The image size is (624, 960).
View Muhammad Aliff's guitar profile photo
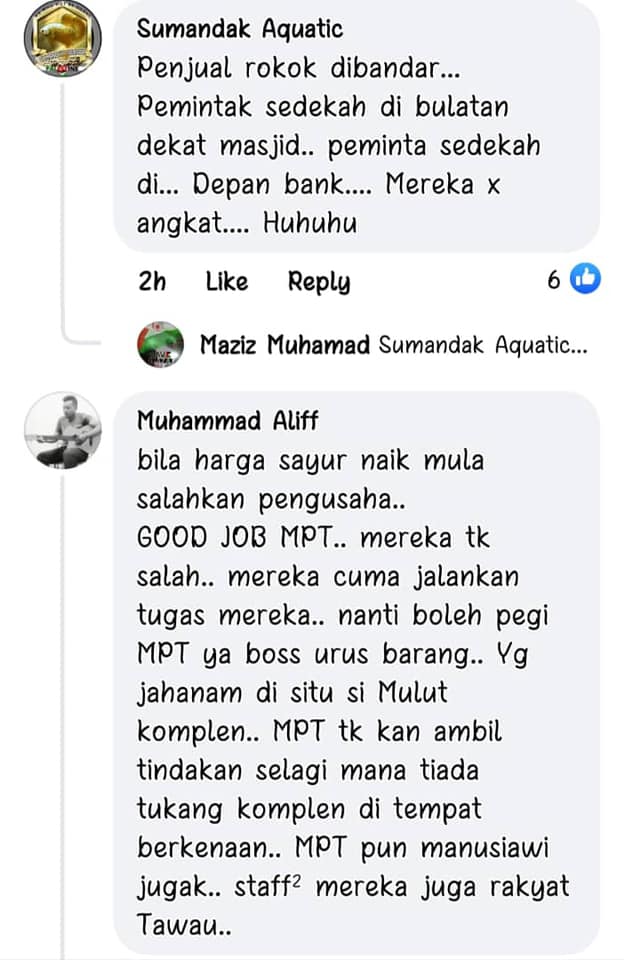[62, 431]
